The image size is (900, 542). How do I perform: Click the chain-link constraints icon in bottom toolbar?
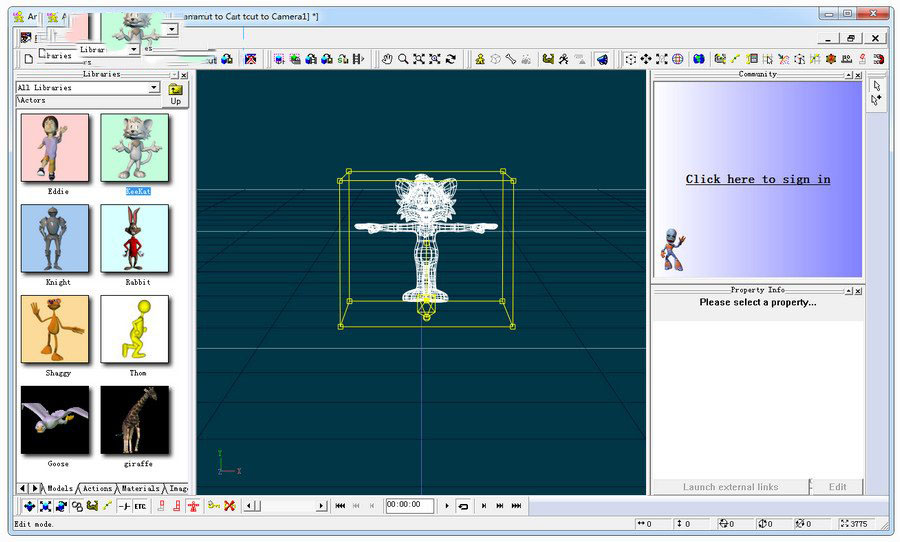coord(76,506)
